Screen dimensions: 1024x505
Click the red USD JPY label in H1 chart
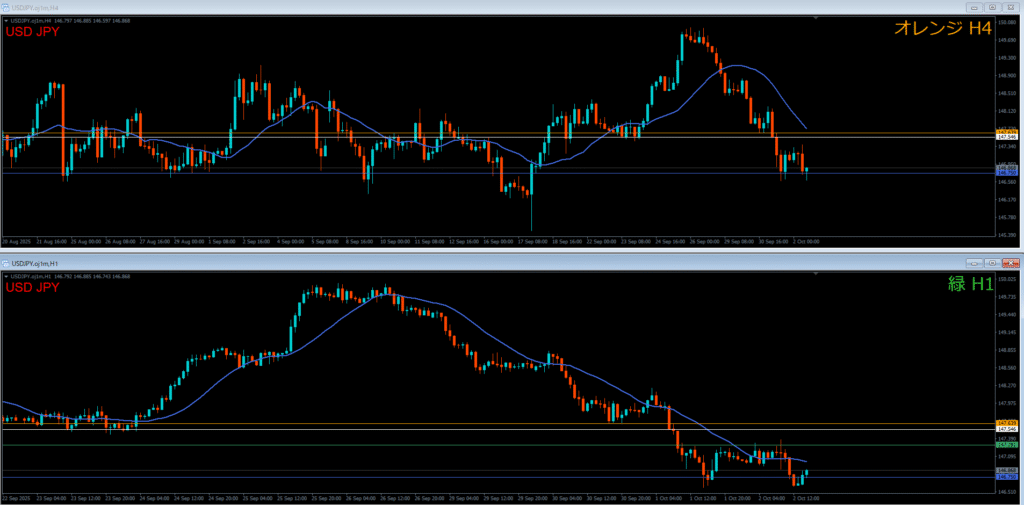(x=32, y=287)
